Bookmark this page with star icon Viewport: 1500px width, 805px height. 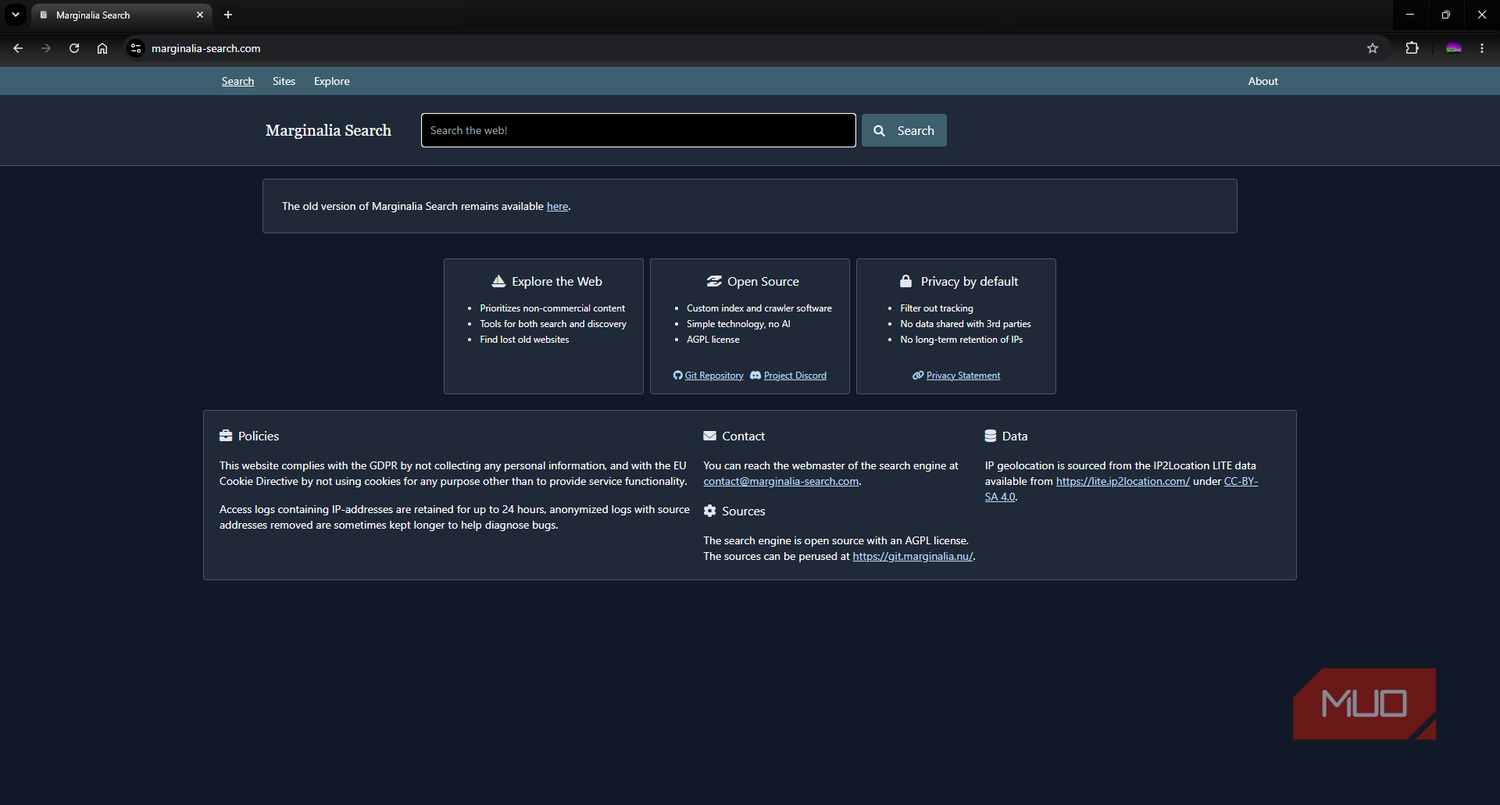1372,48
